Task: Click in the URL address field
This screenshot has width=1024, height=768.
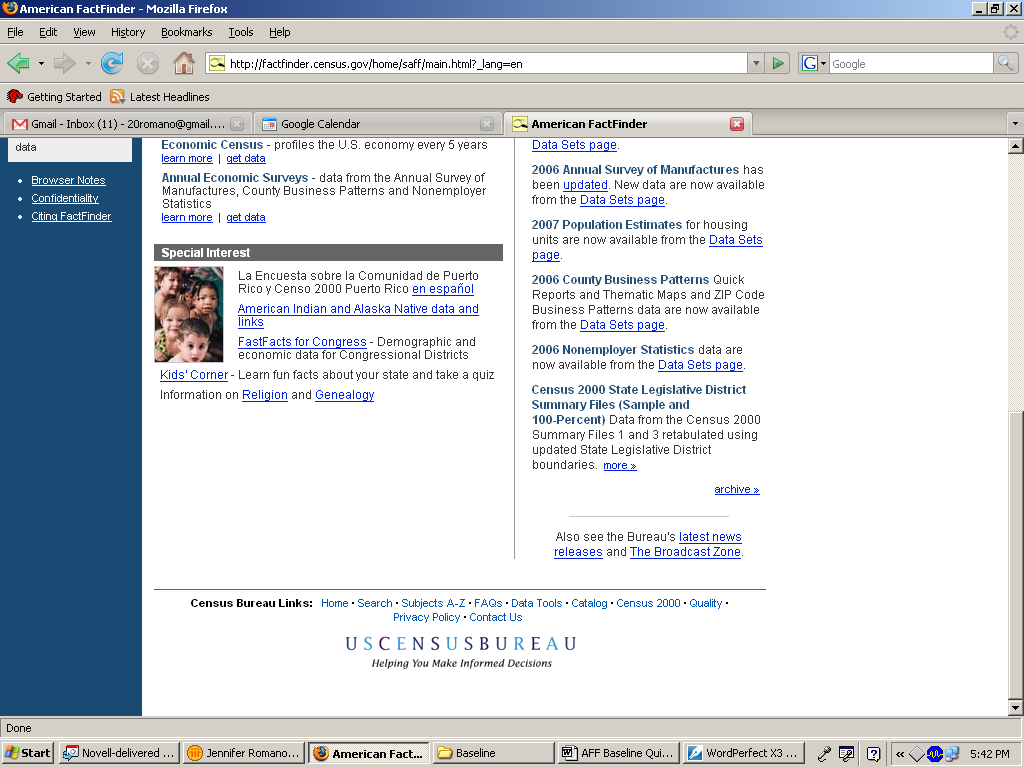Action: click(x=487, y=63)
